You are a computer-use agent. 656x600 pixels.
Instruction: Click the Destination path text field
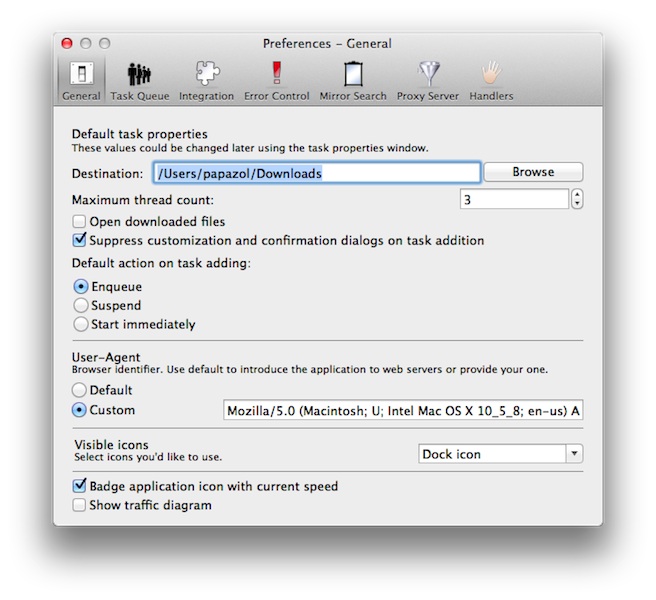point(316,173)
